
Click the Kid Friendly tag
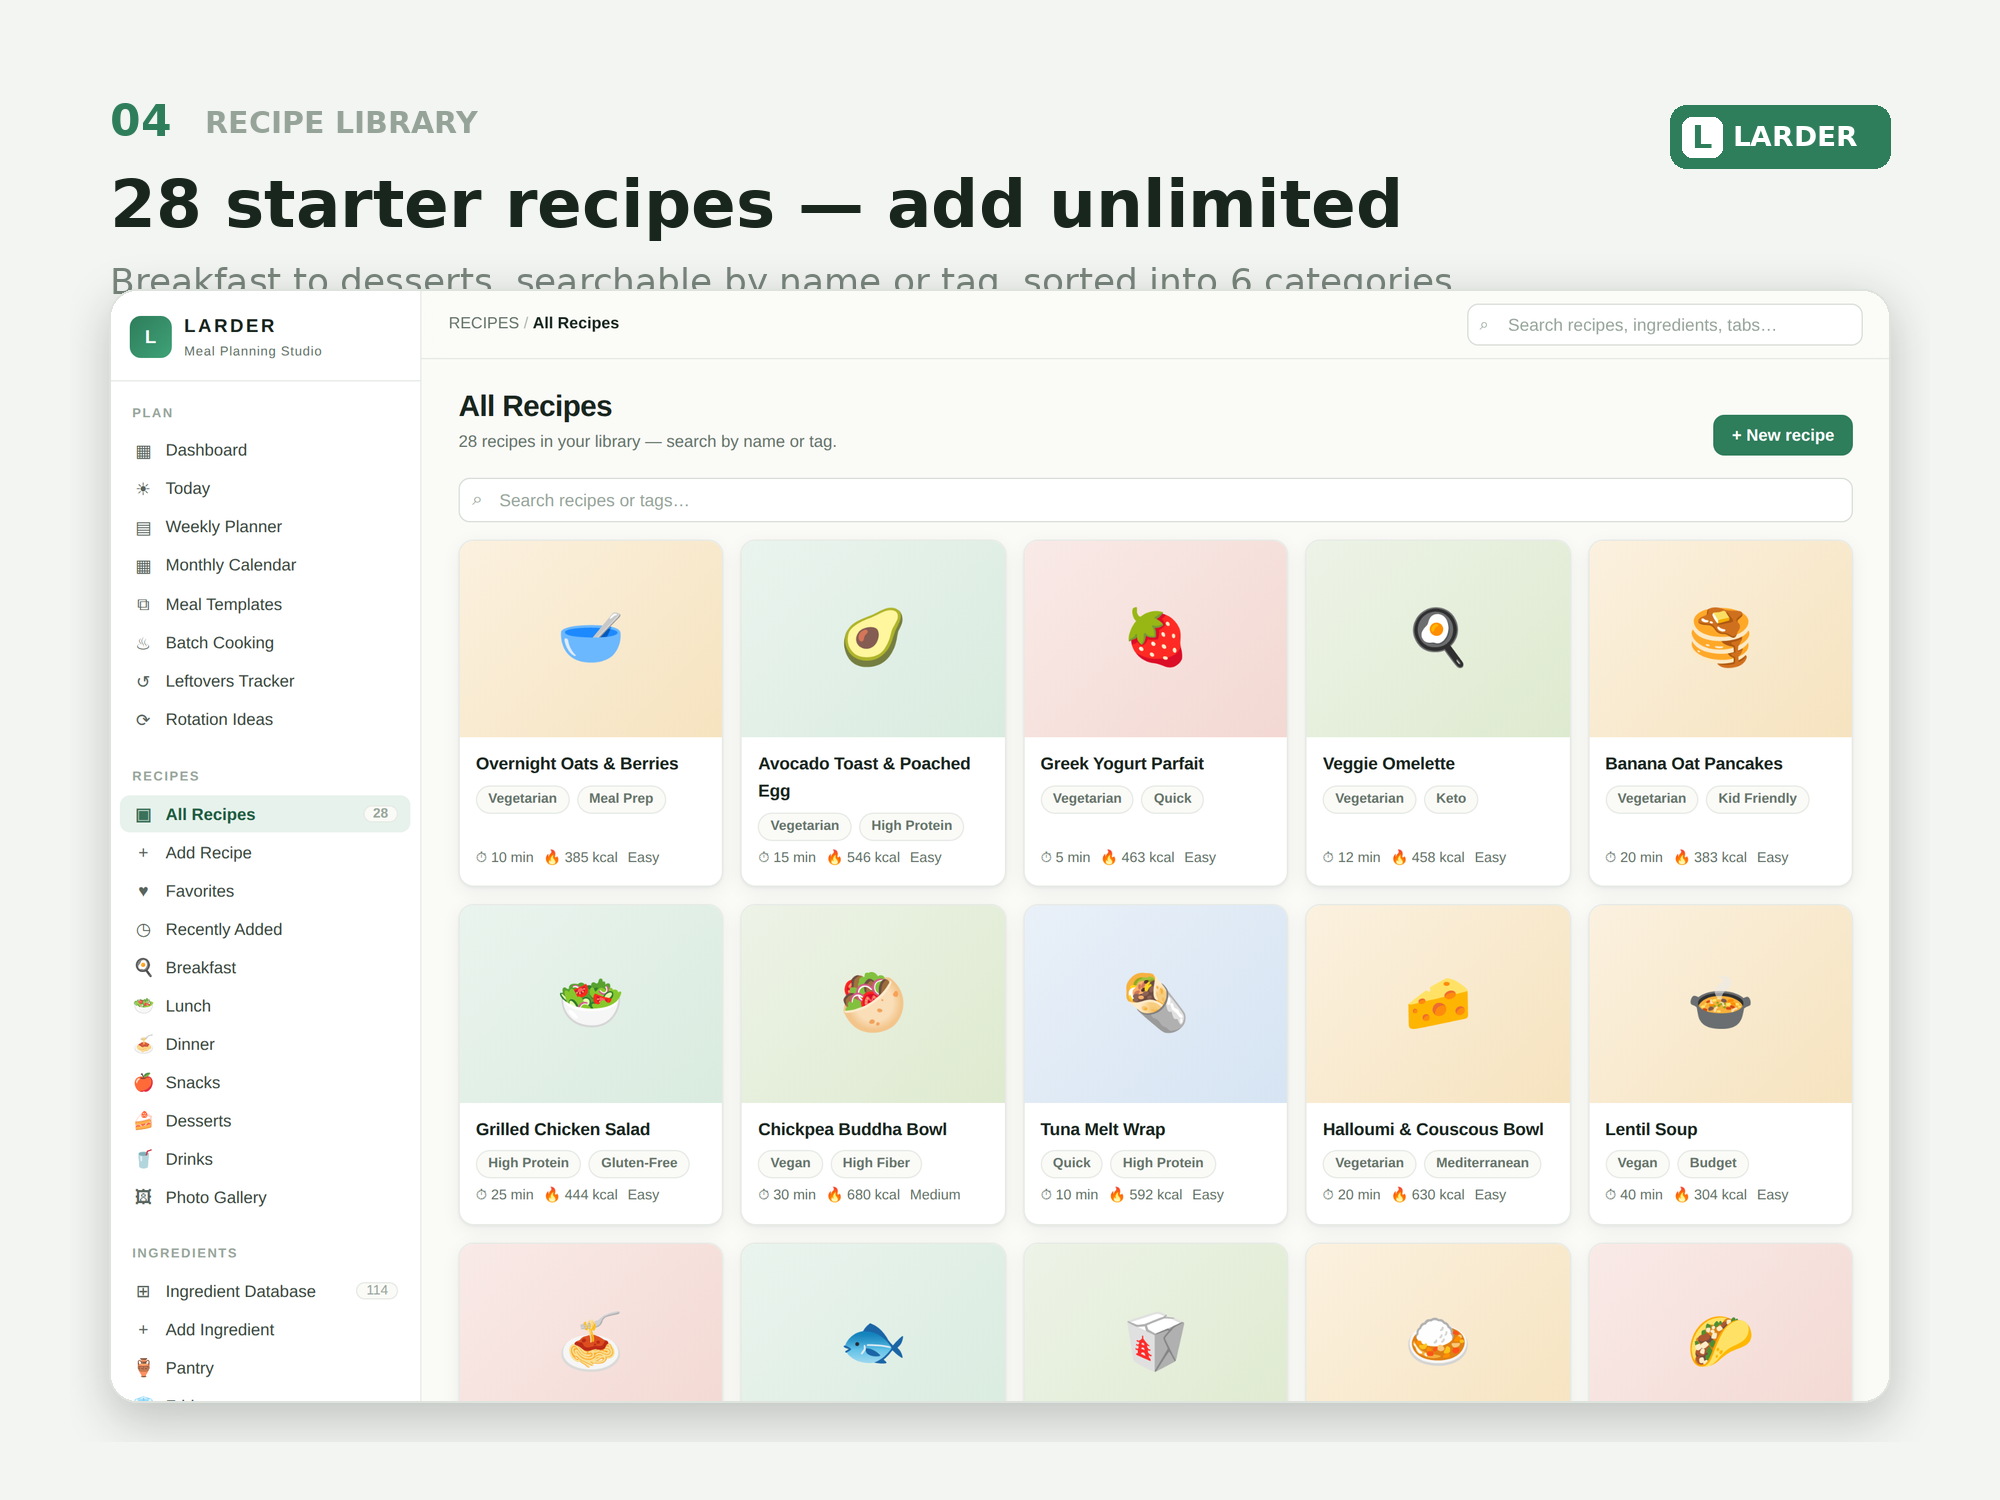(x=1757, y=798)
